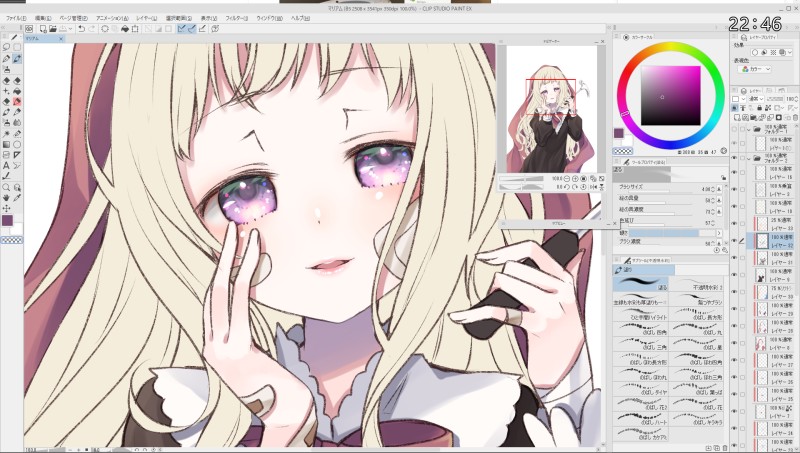Select the のばし ダイヤ brush
This screenshot has height=453, width=800.
click(641, 389)
